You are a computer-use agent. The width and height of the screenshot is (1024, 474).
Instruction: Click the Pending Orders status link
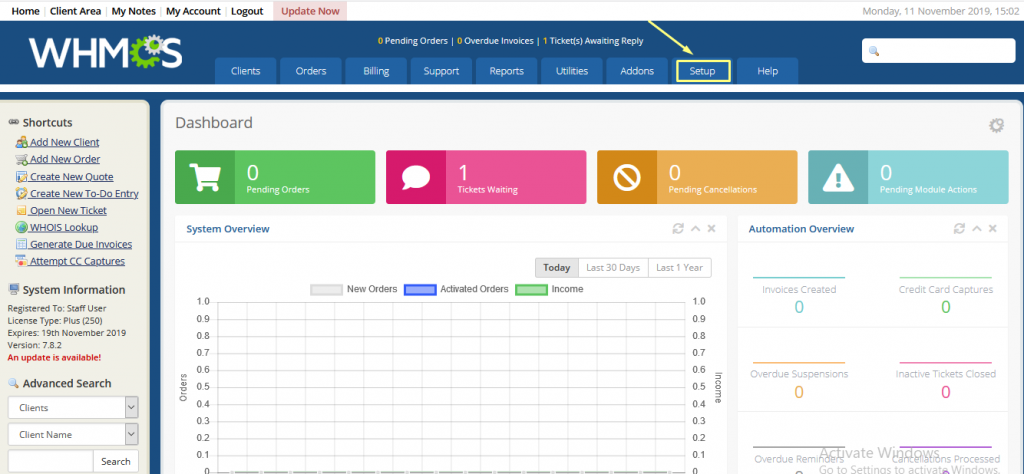click(x=412, y=41)
